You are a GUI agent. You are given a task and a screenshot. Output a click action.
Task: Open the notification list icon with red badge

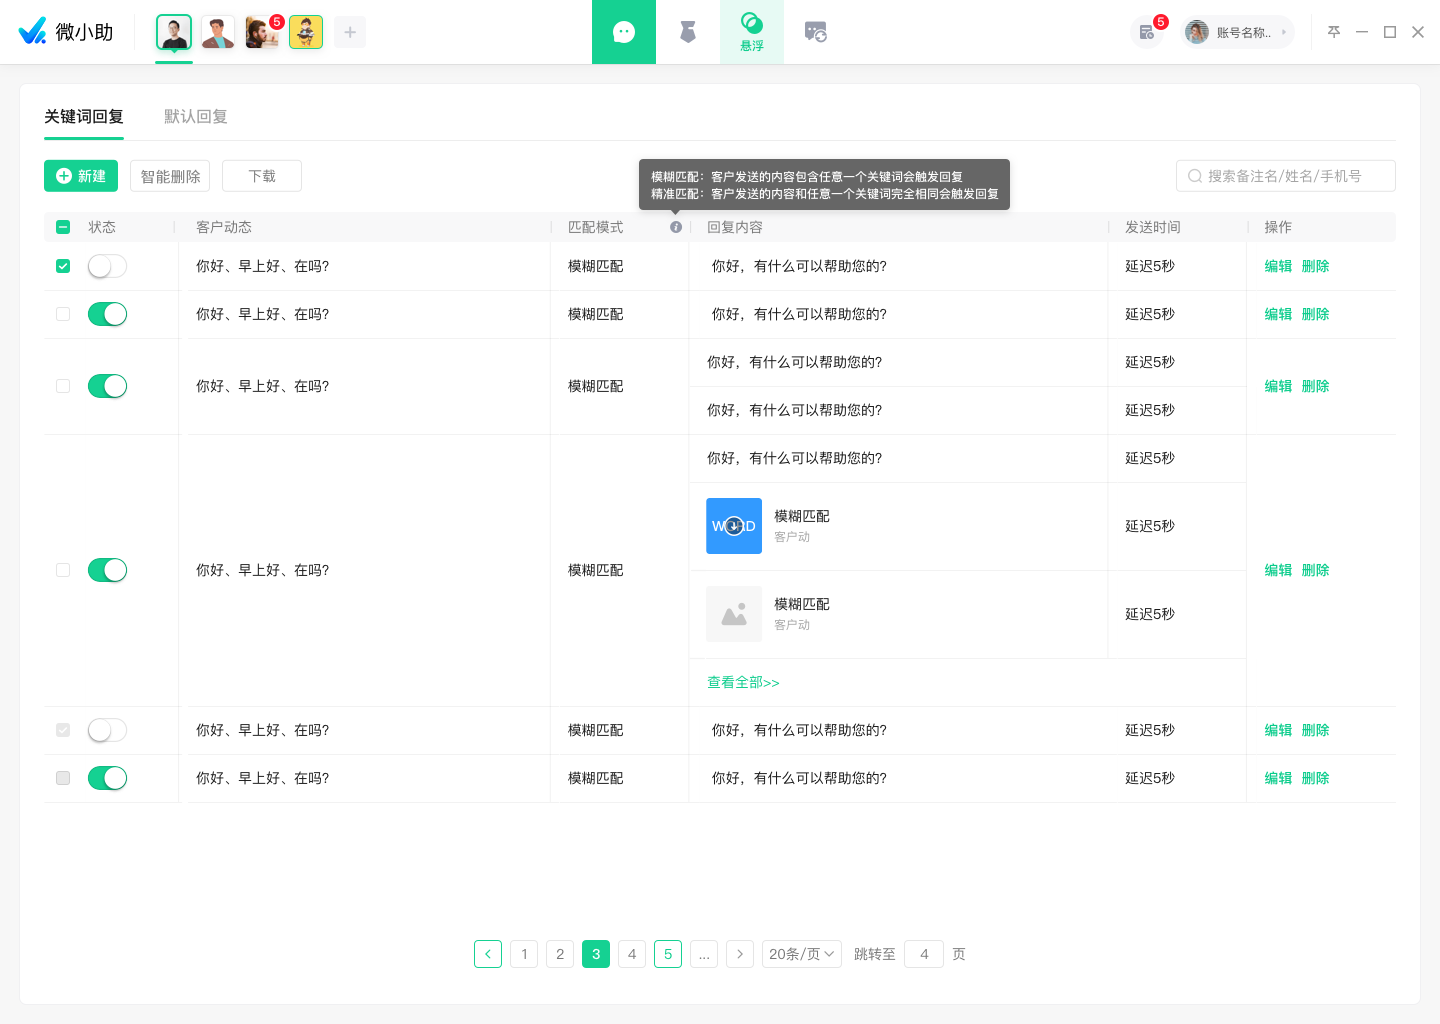1147,32
